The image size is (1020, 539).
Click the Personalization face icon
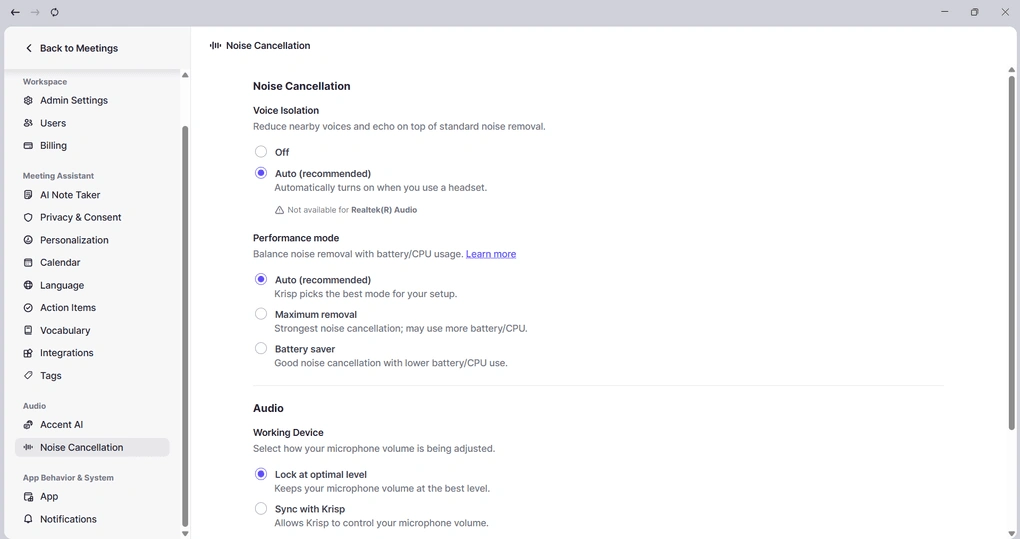[x=28, y=240]
